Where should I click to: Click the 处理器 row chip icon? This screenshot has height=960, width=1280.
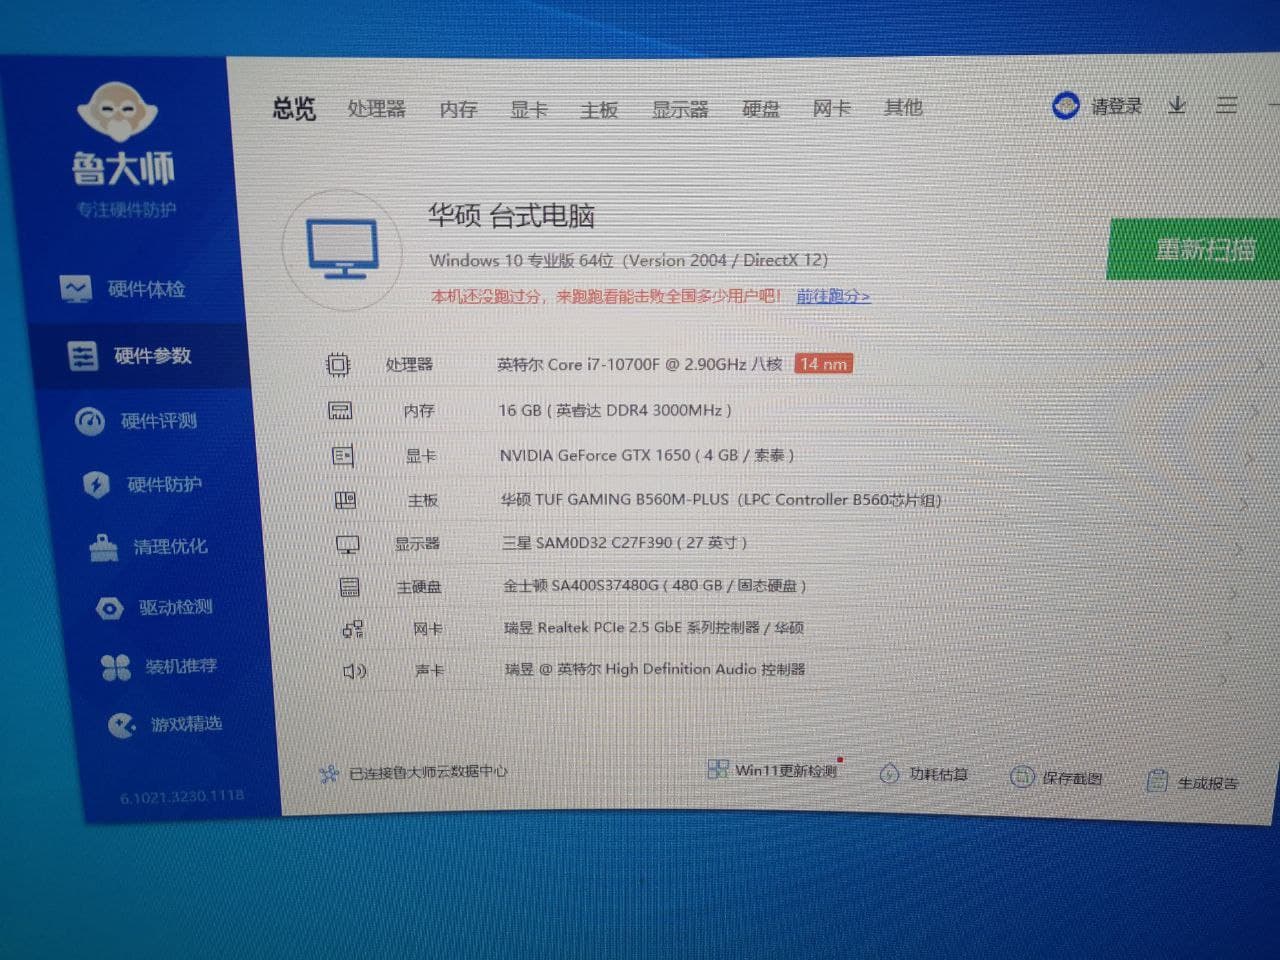point(338,365)
